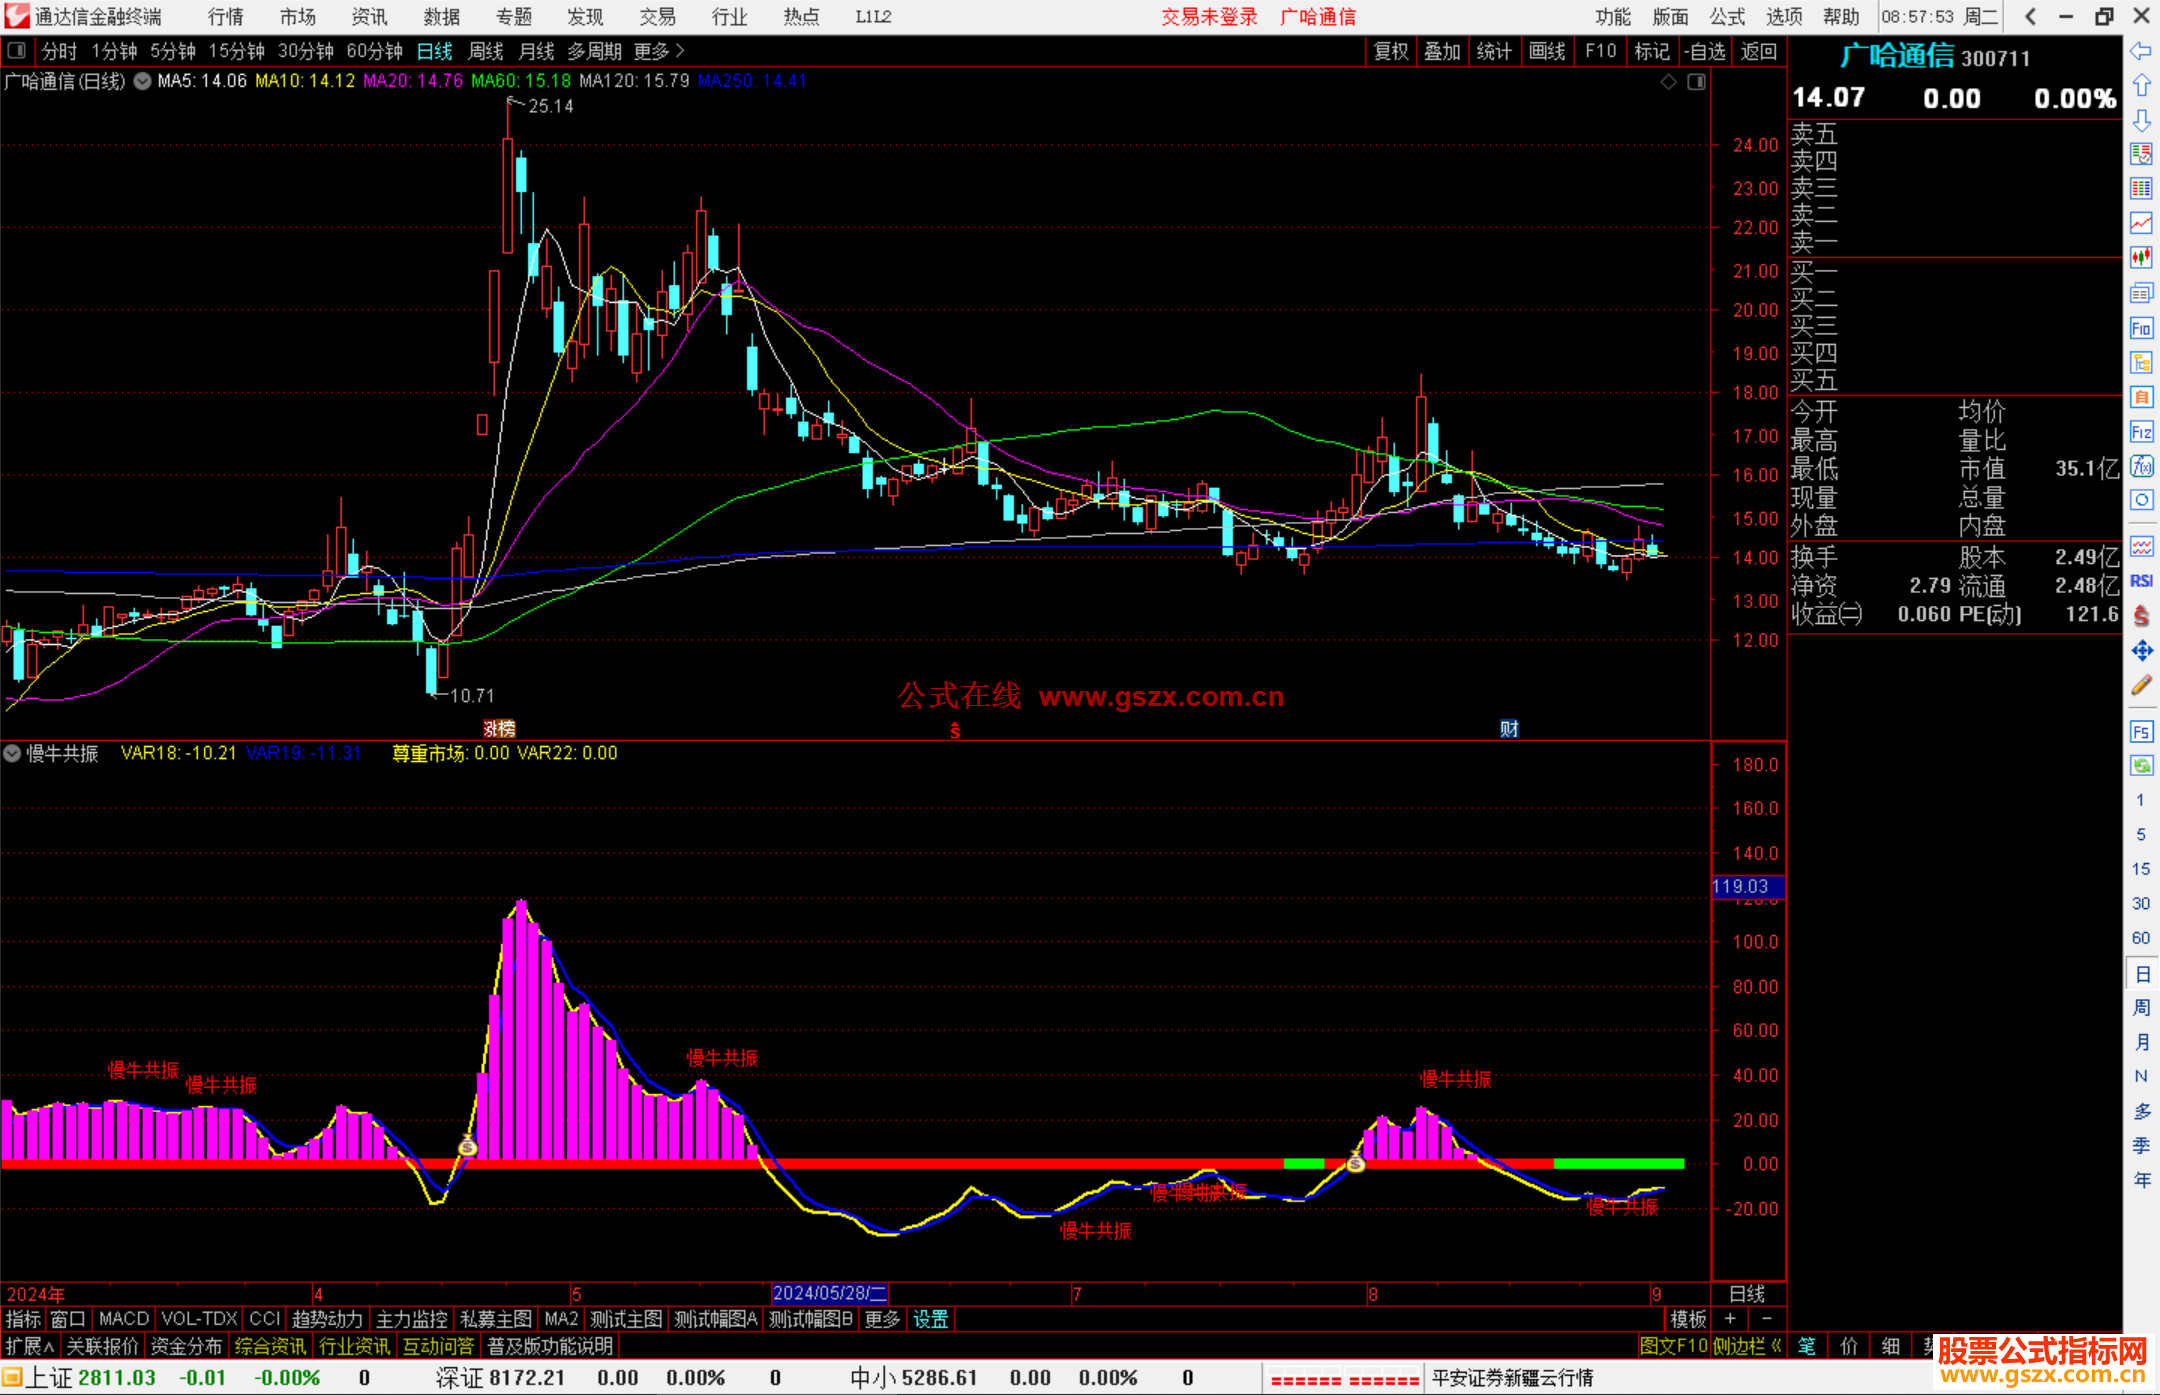Click the red line trend chart icon
Image resolution: width=2160 pixels, height=1395 pixels.
tap(2141, 223)
